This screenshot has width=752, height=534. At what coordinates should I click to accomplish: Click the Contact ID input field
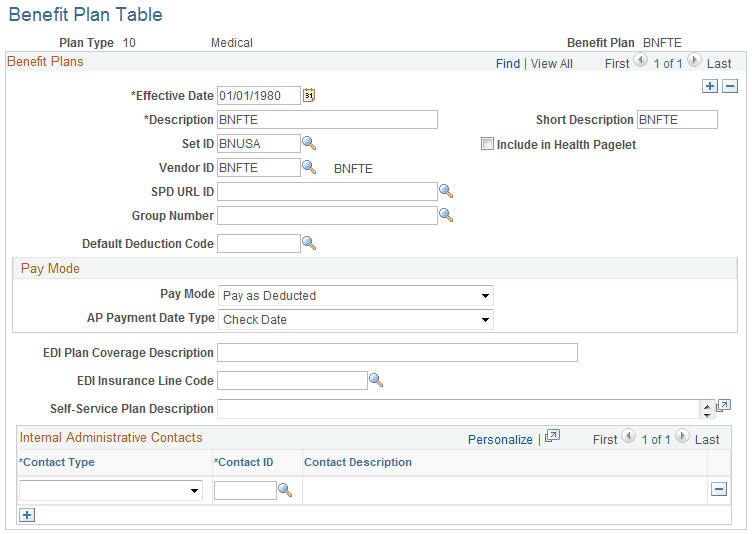tap(246, 490)
